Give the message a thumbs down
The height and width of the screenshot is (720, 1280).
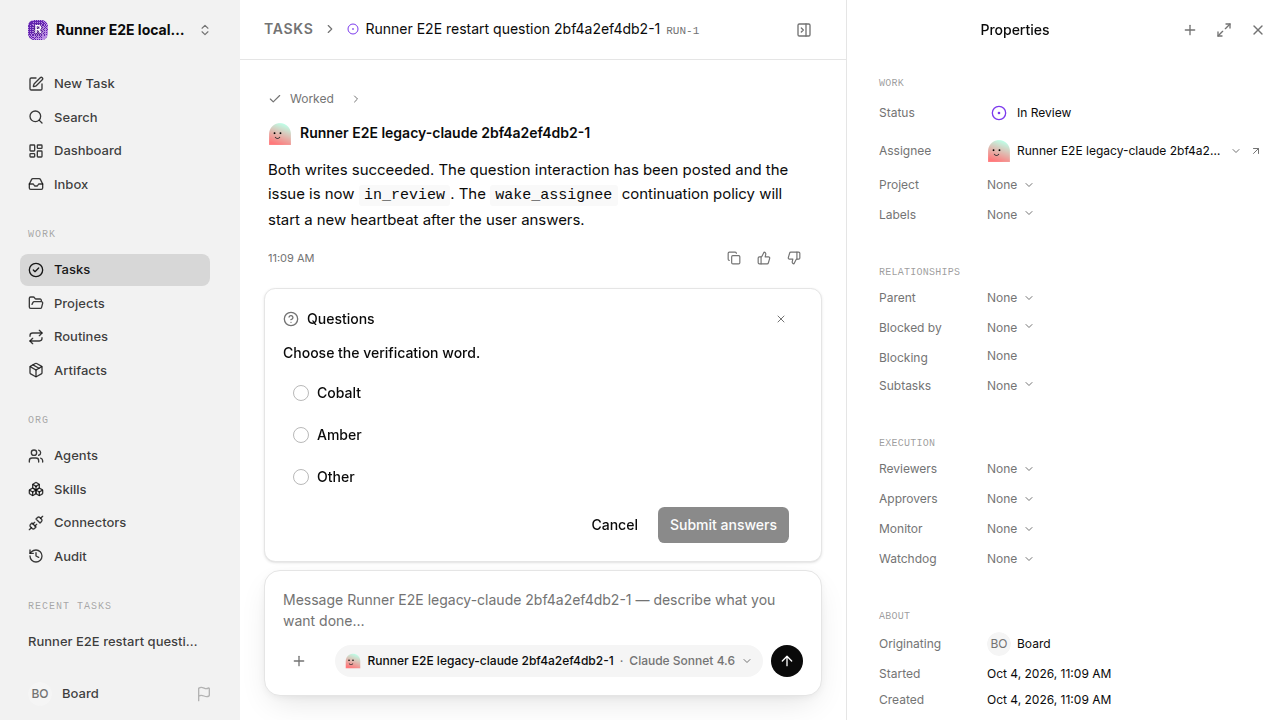794,258
